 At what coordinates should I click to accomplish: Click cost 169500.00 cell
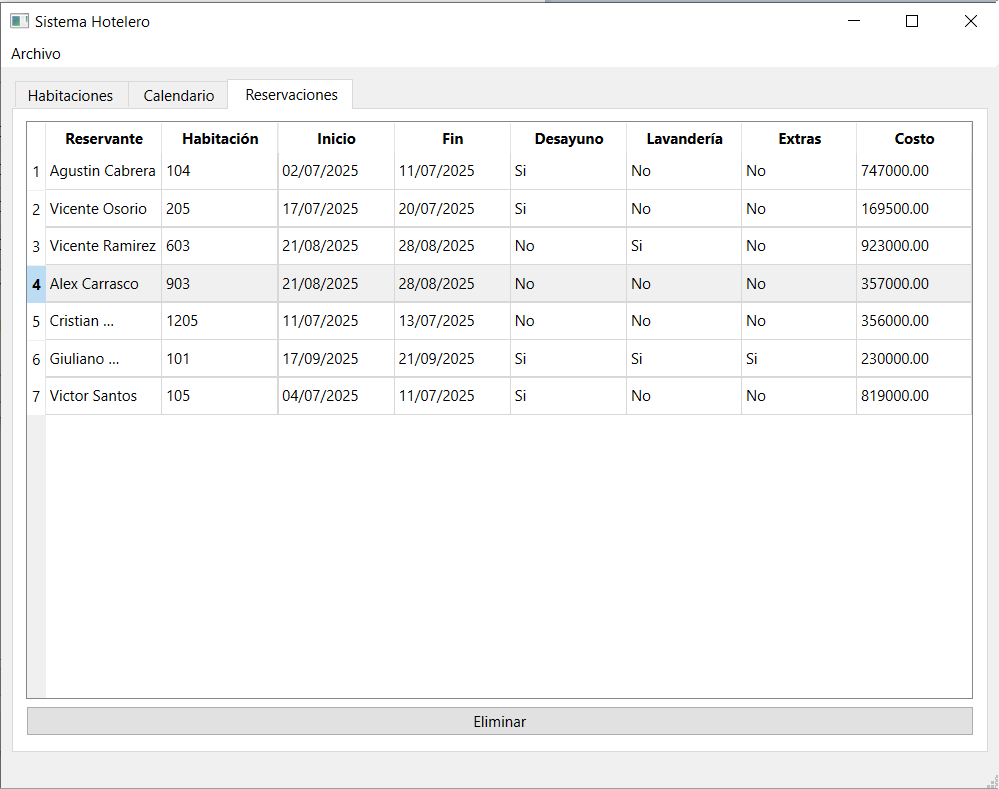tap(914, 208)
